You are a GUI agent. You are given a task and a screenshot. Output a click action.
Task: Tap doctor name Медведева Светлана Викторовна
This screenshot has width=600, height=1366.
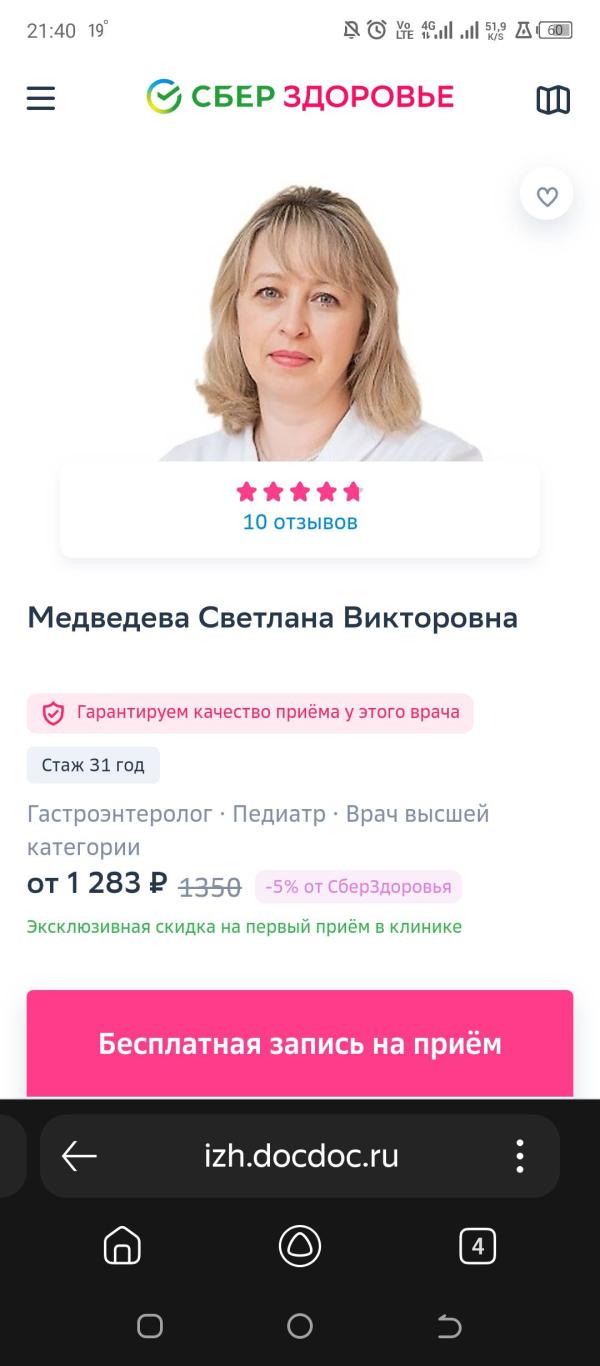273,618
